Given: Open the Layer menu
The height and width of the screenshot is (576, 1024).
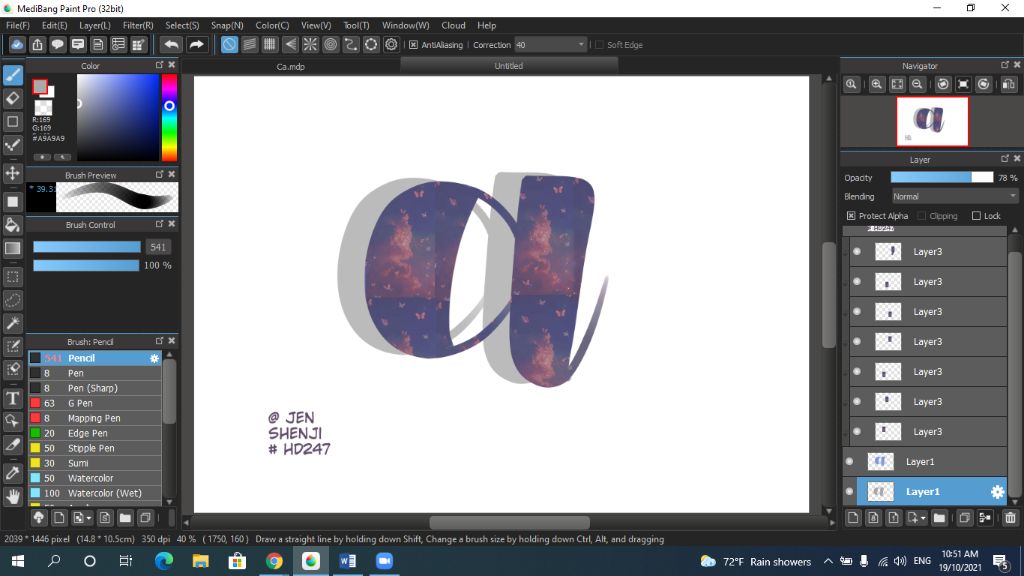Looking at the screenshot, I should click(95, 25).
